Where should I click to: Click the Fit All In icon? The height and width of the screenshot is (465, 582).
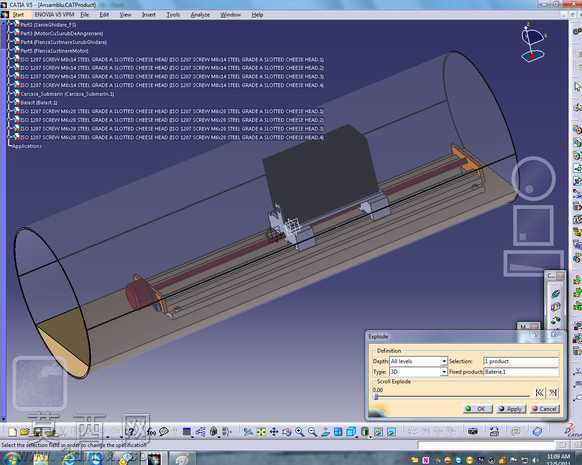(x=261, y=432)
